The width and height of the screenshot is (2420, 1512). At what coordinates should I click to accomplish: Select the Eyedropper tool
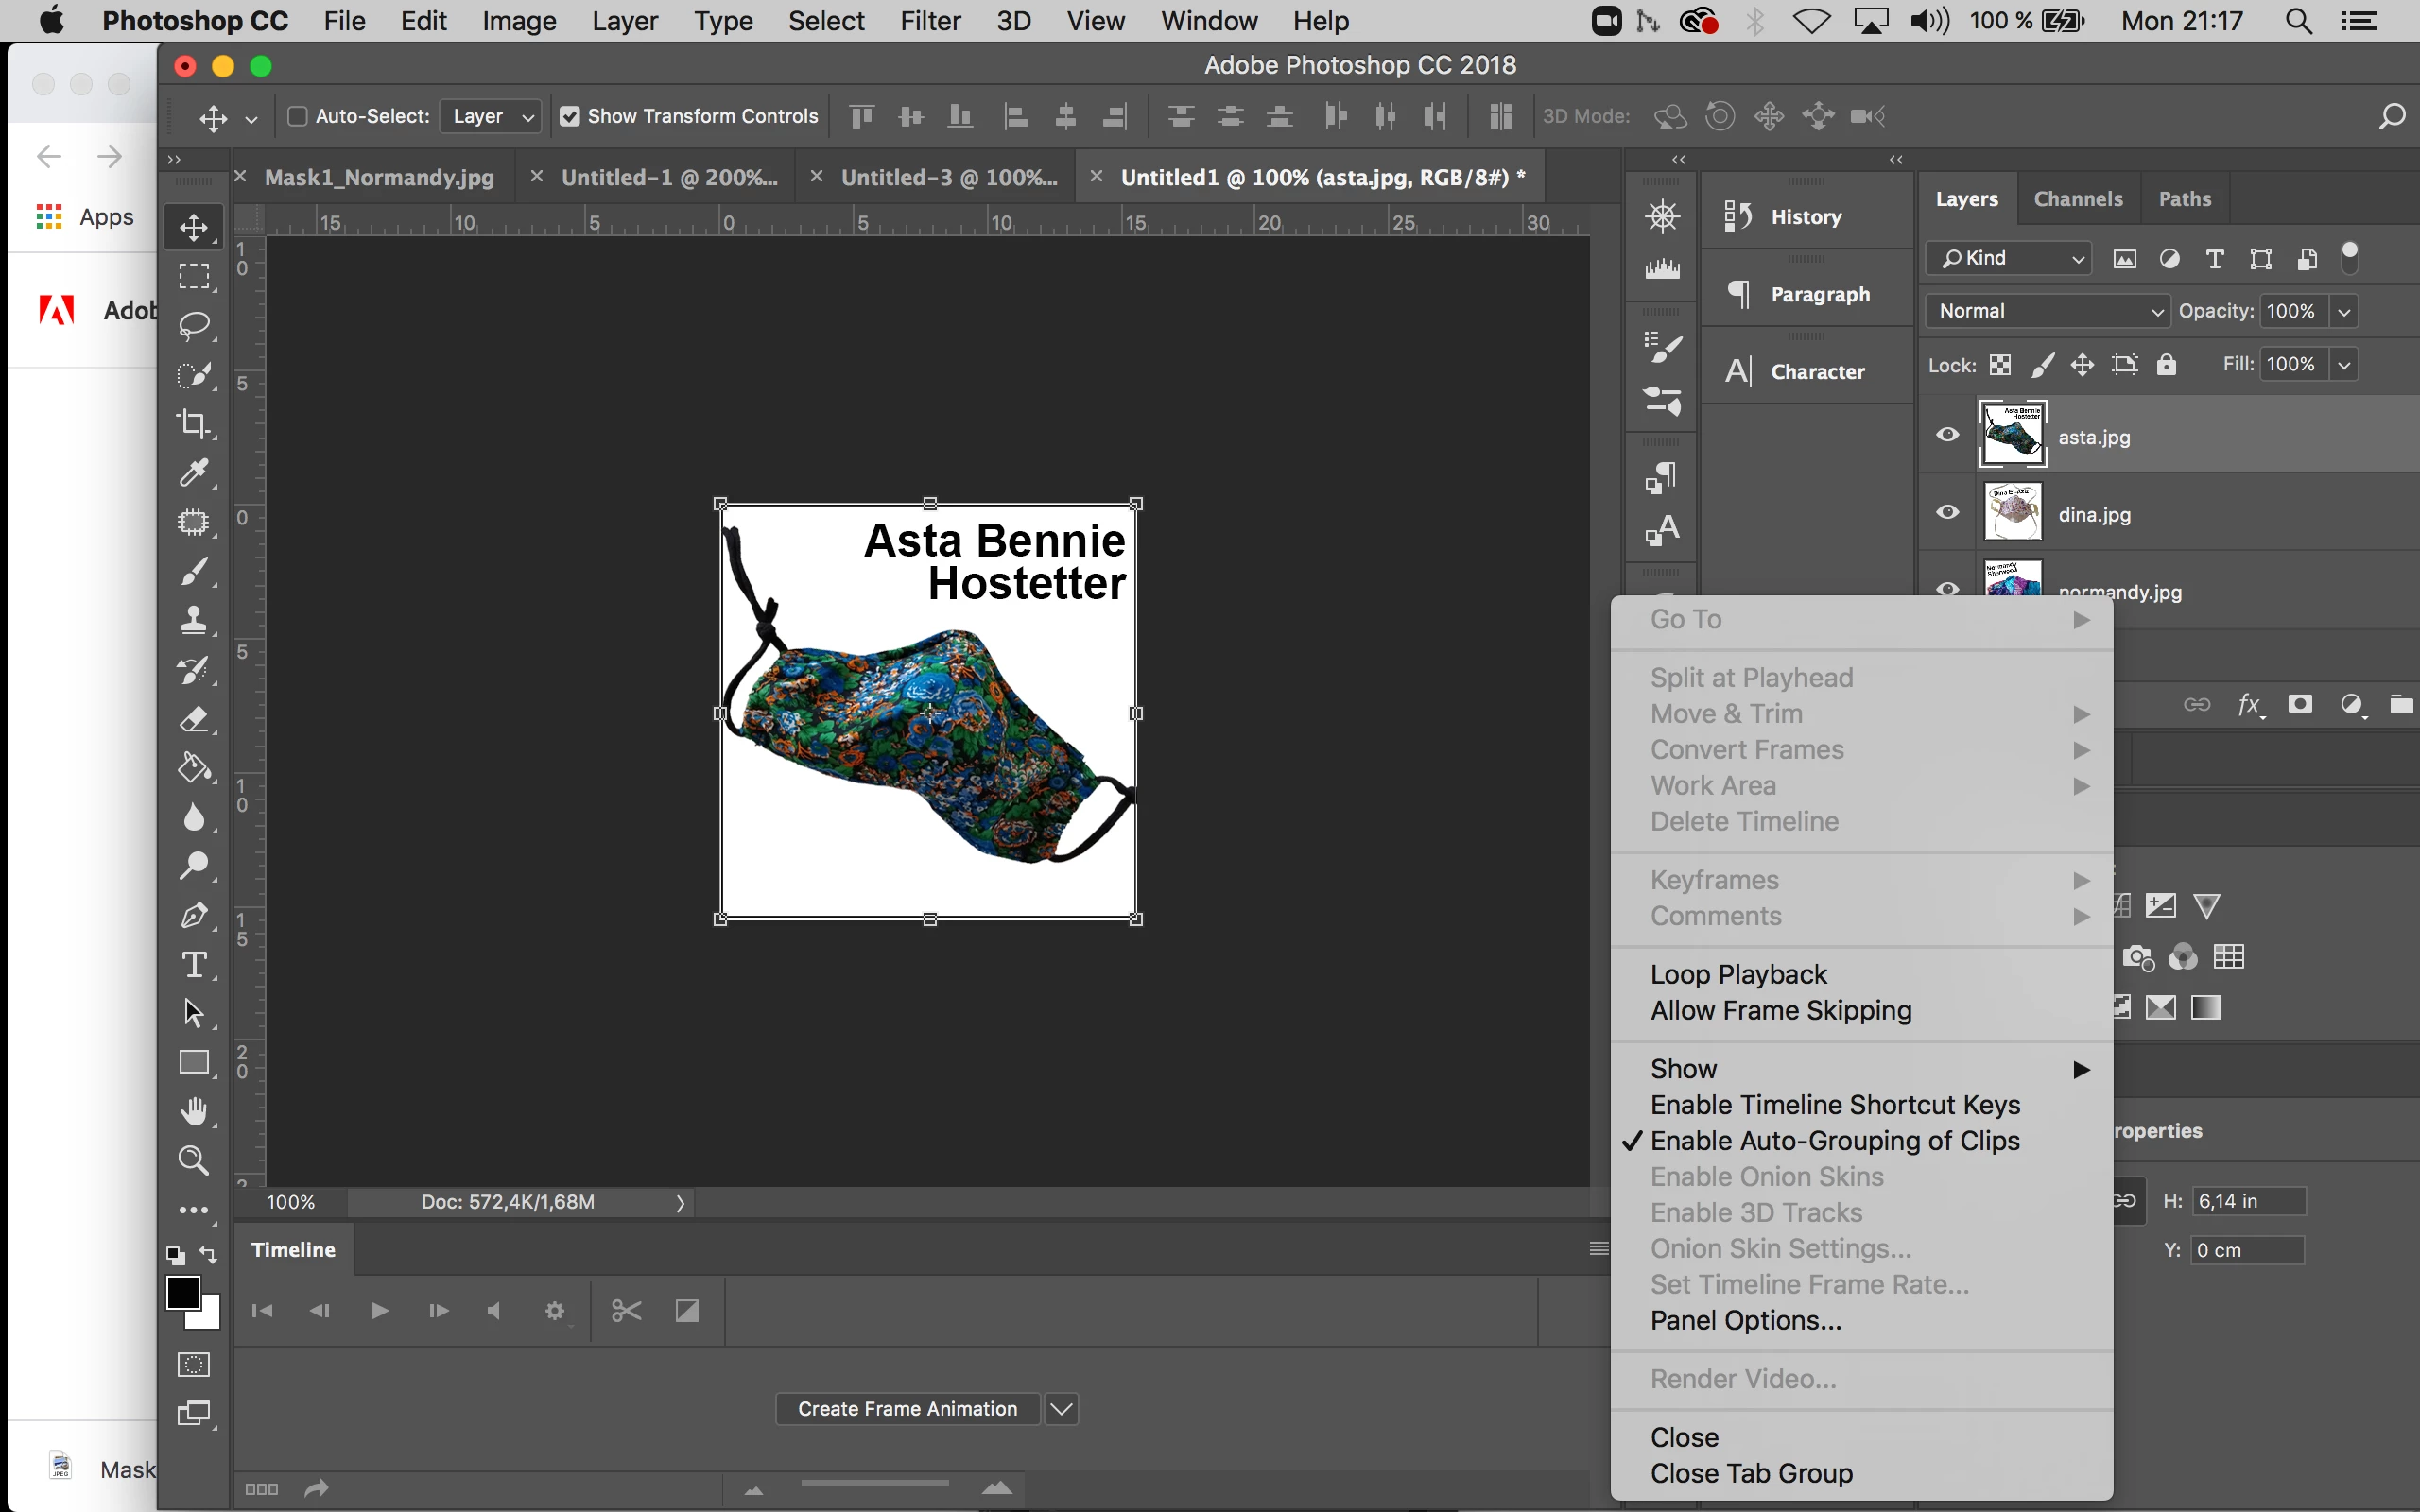click(x=193, y=472)
